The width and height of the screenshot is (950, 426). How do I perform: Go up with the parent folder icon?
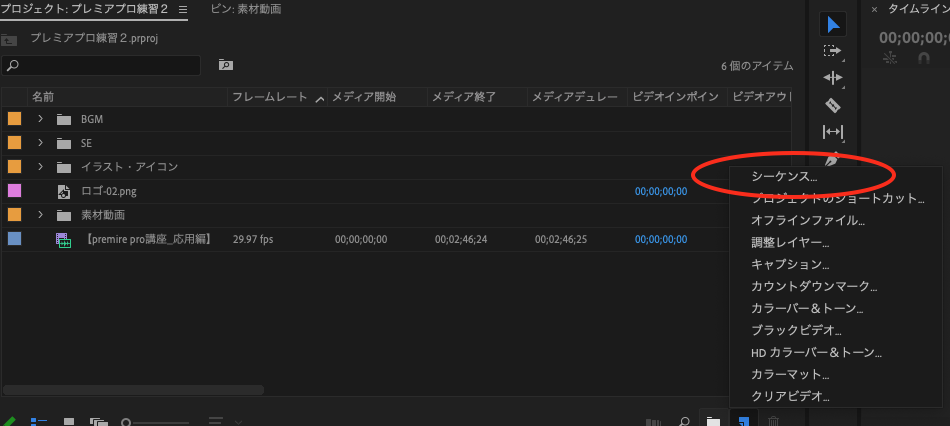click(x=9, y=39)
